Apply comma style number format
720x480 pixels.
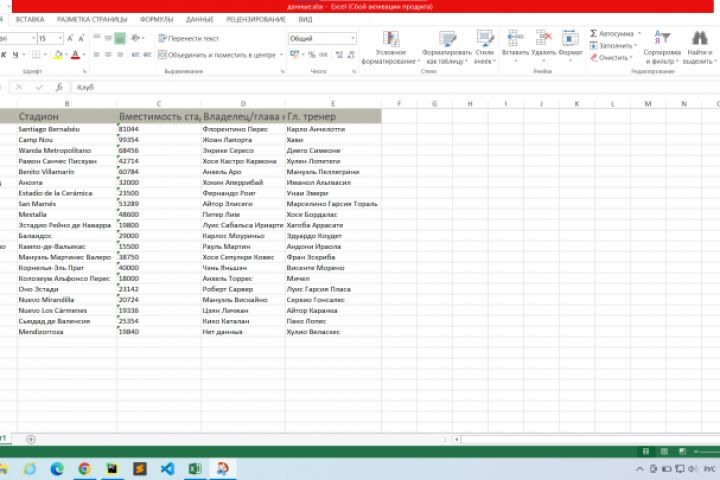click(323, 55)
